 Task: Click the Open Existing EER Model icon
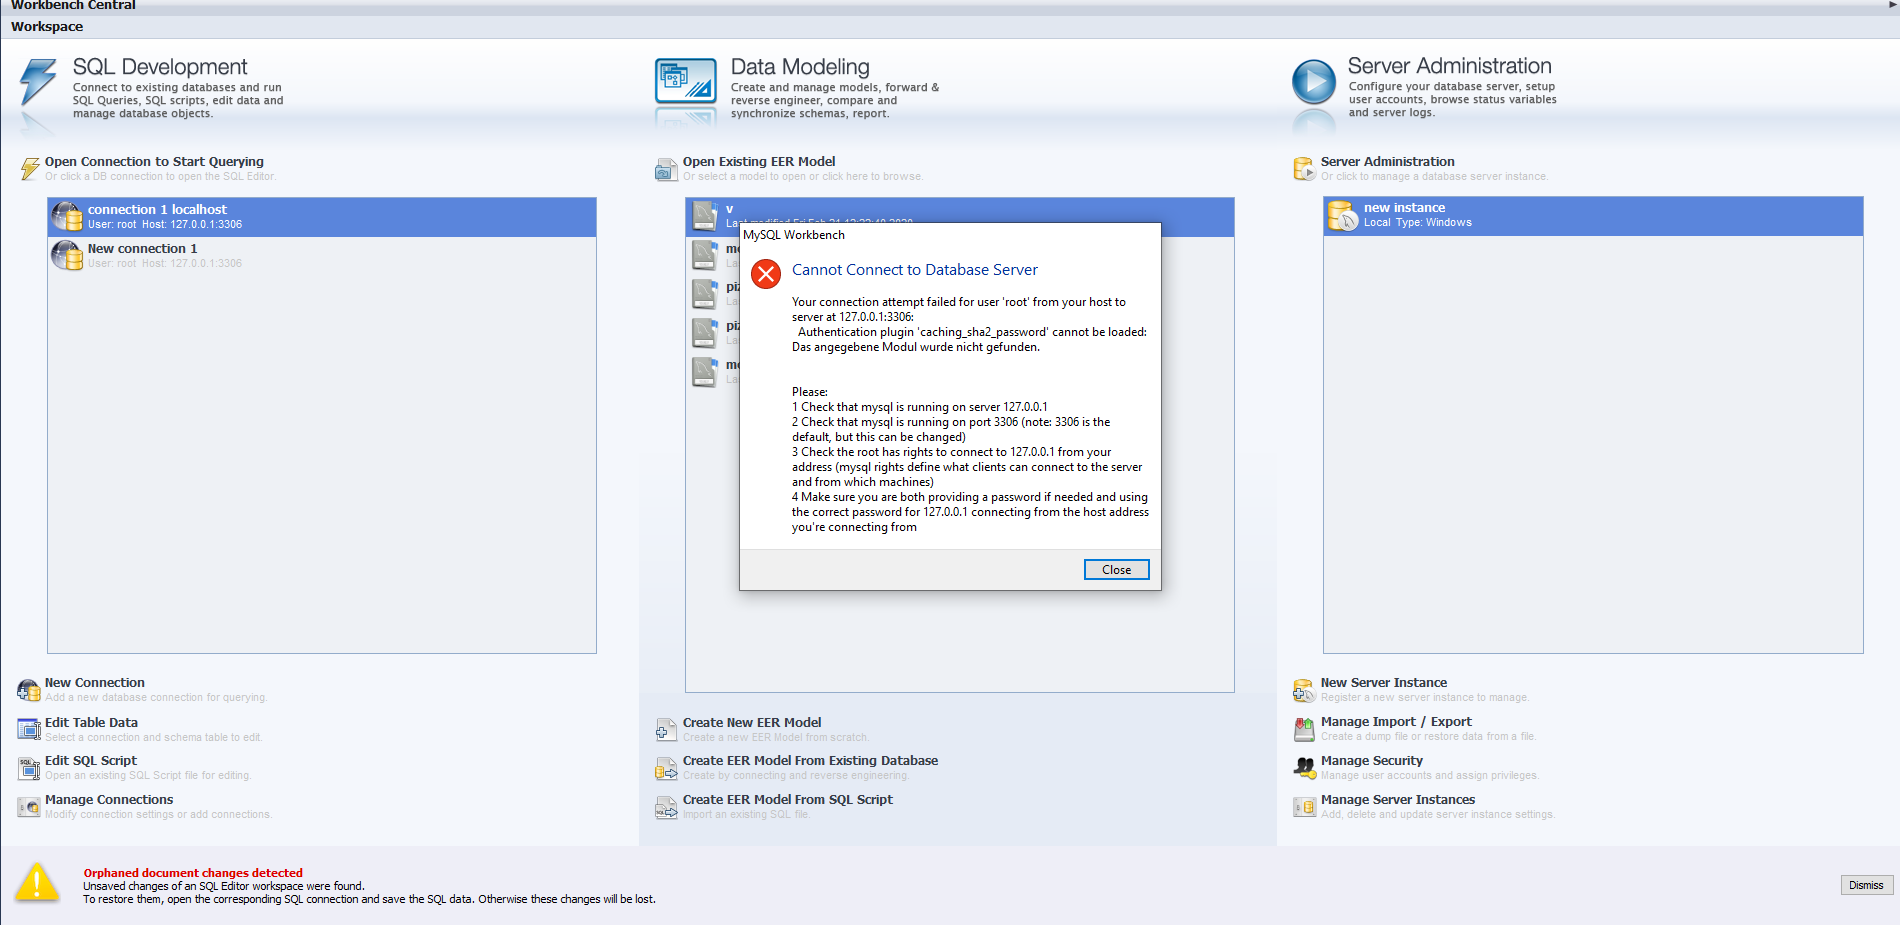click(667, 170)
